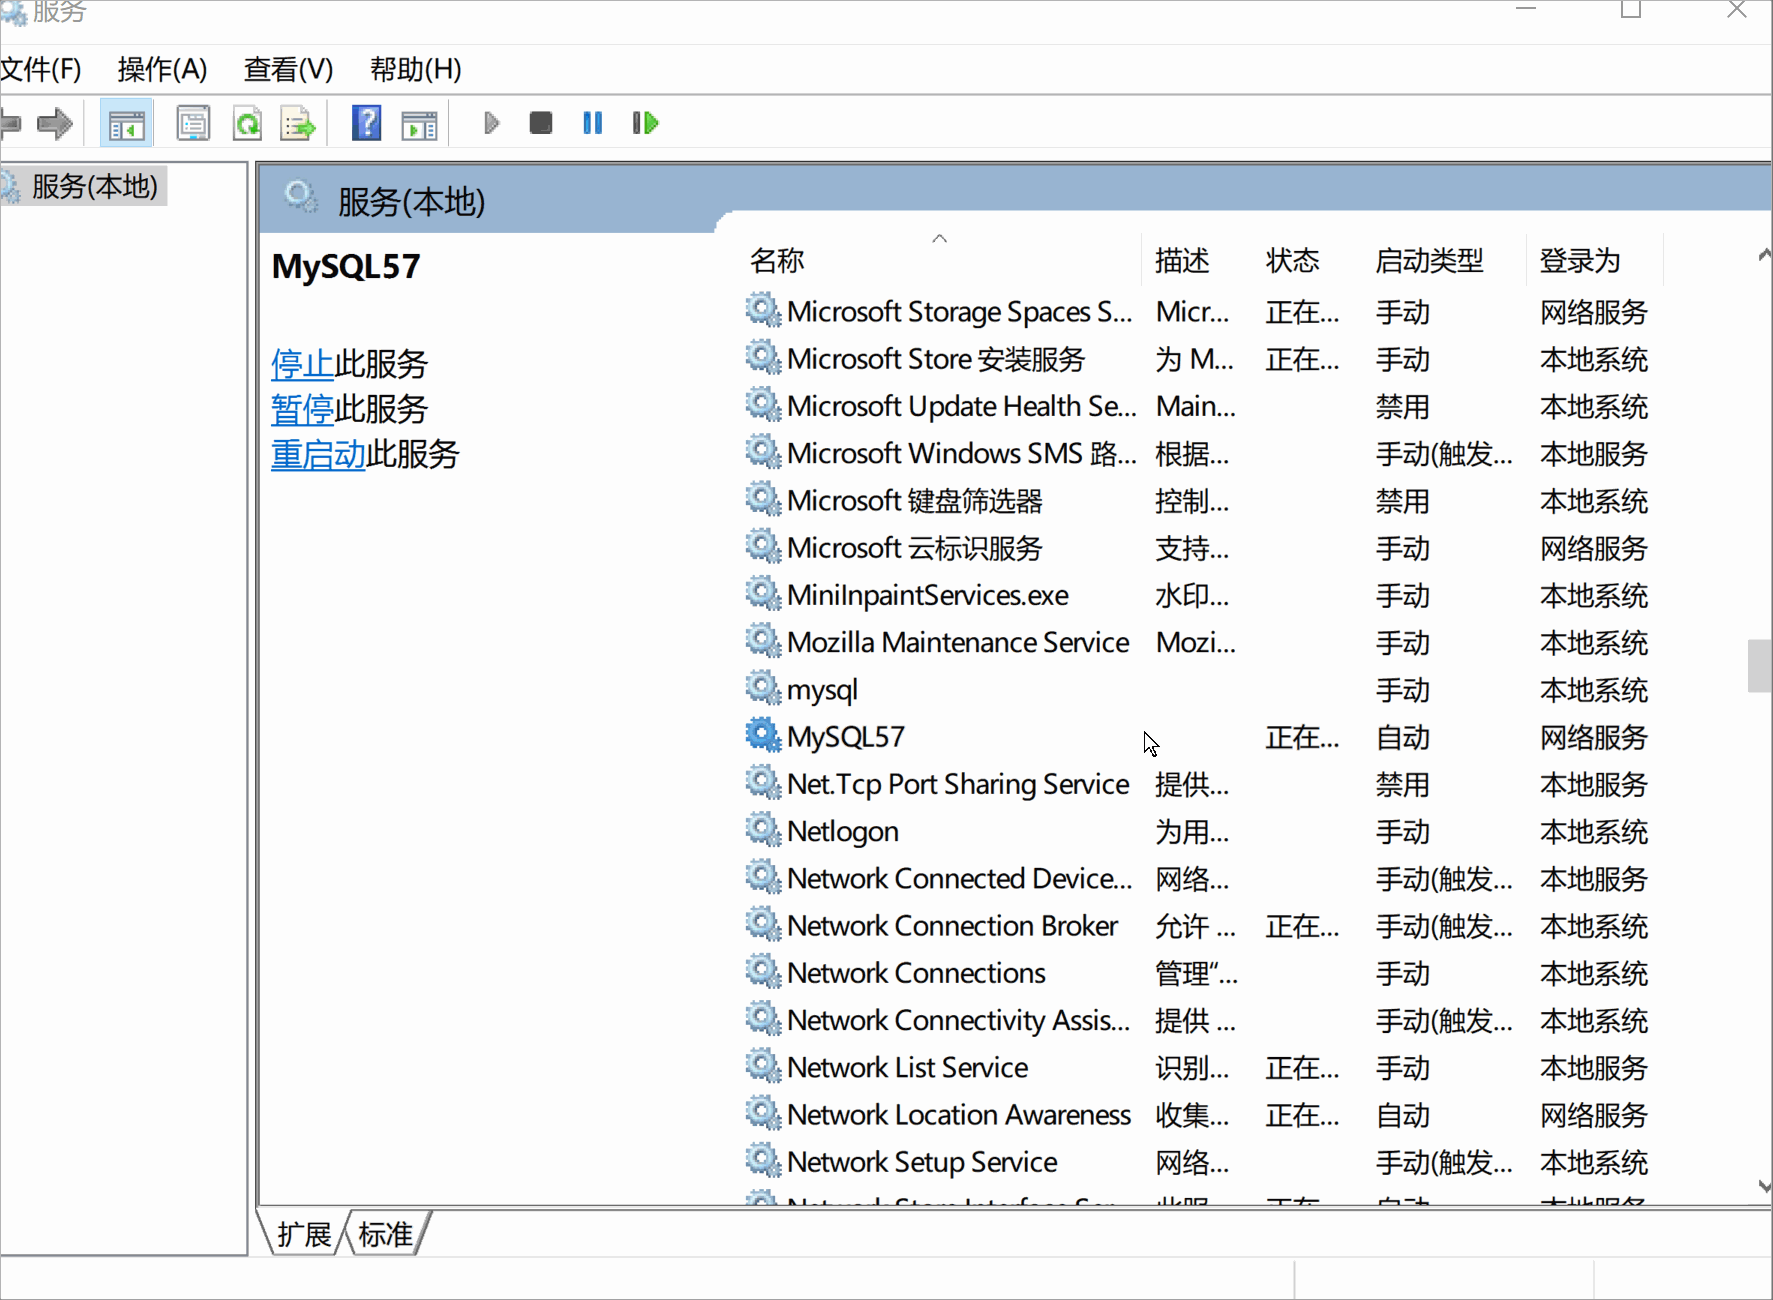
Task: Select the Netlogon service row
Action: [x=842, y=832]
